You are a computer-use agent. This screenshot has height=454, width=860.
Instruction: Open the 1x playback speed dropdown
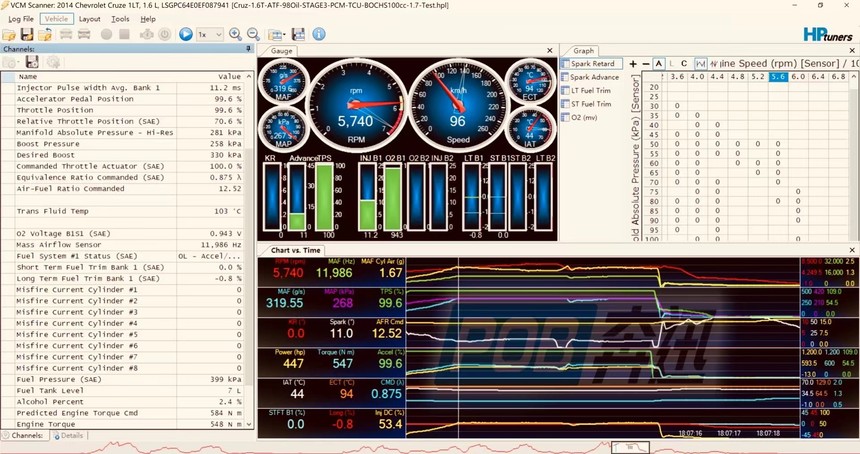click(x=210, y=35)
